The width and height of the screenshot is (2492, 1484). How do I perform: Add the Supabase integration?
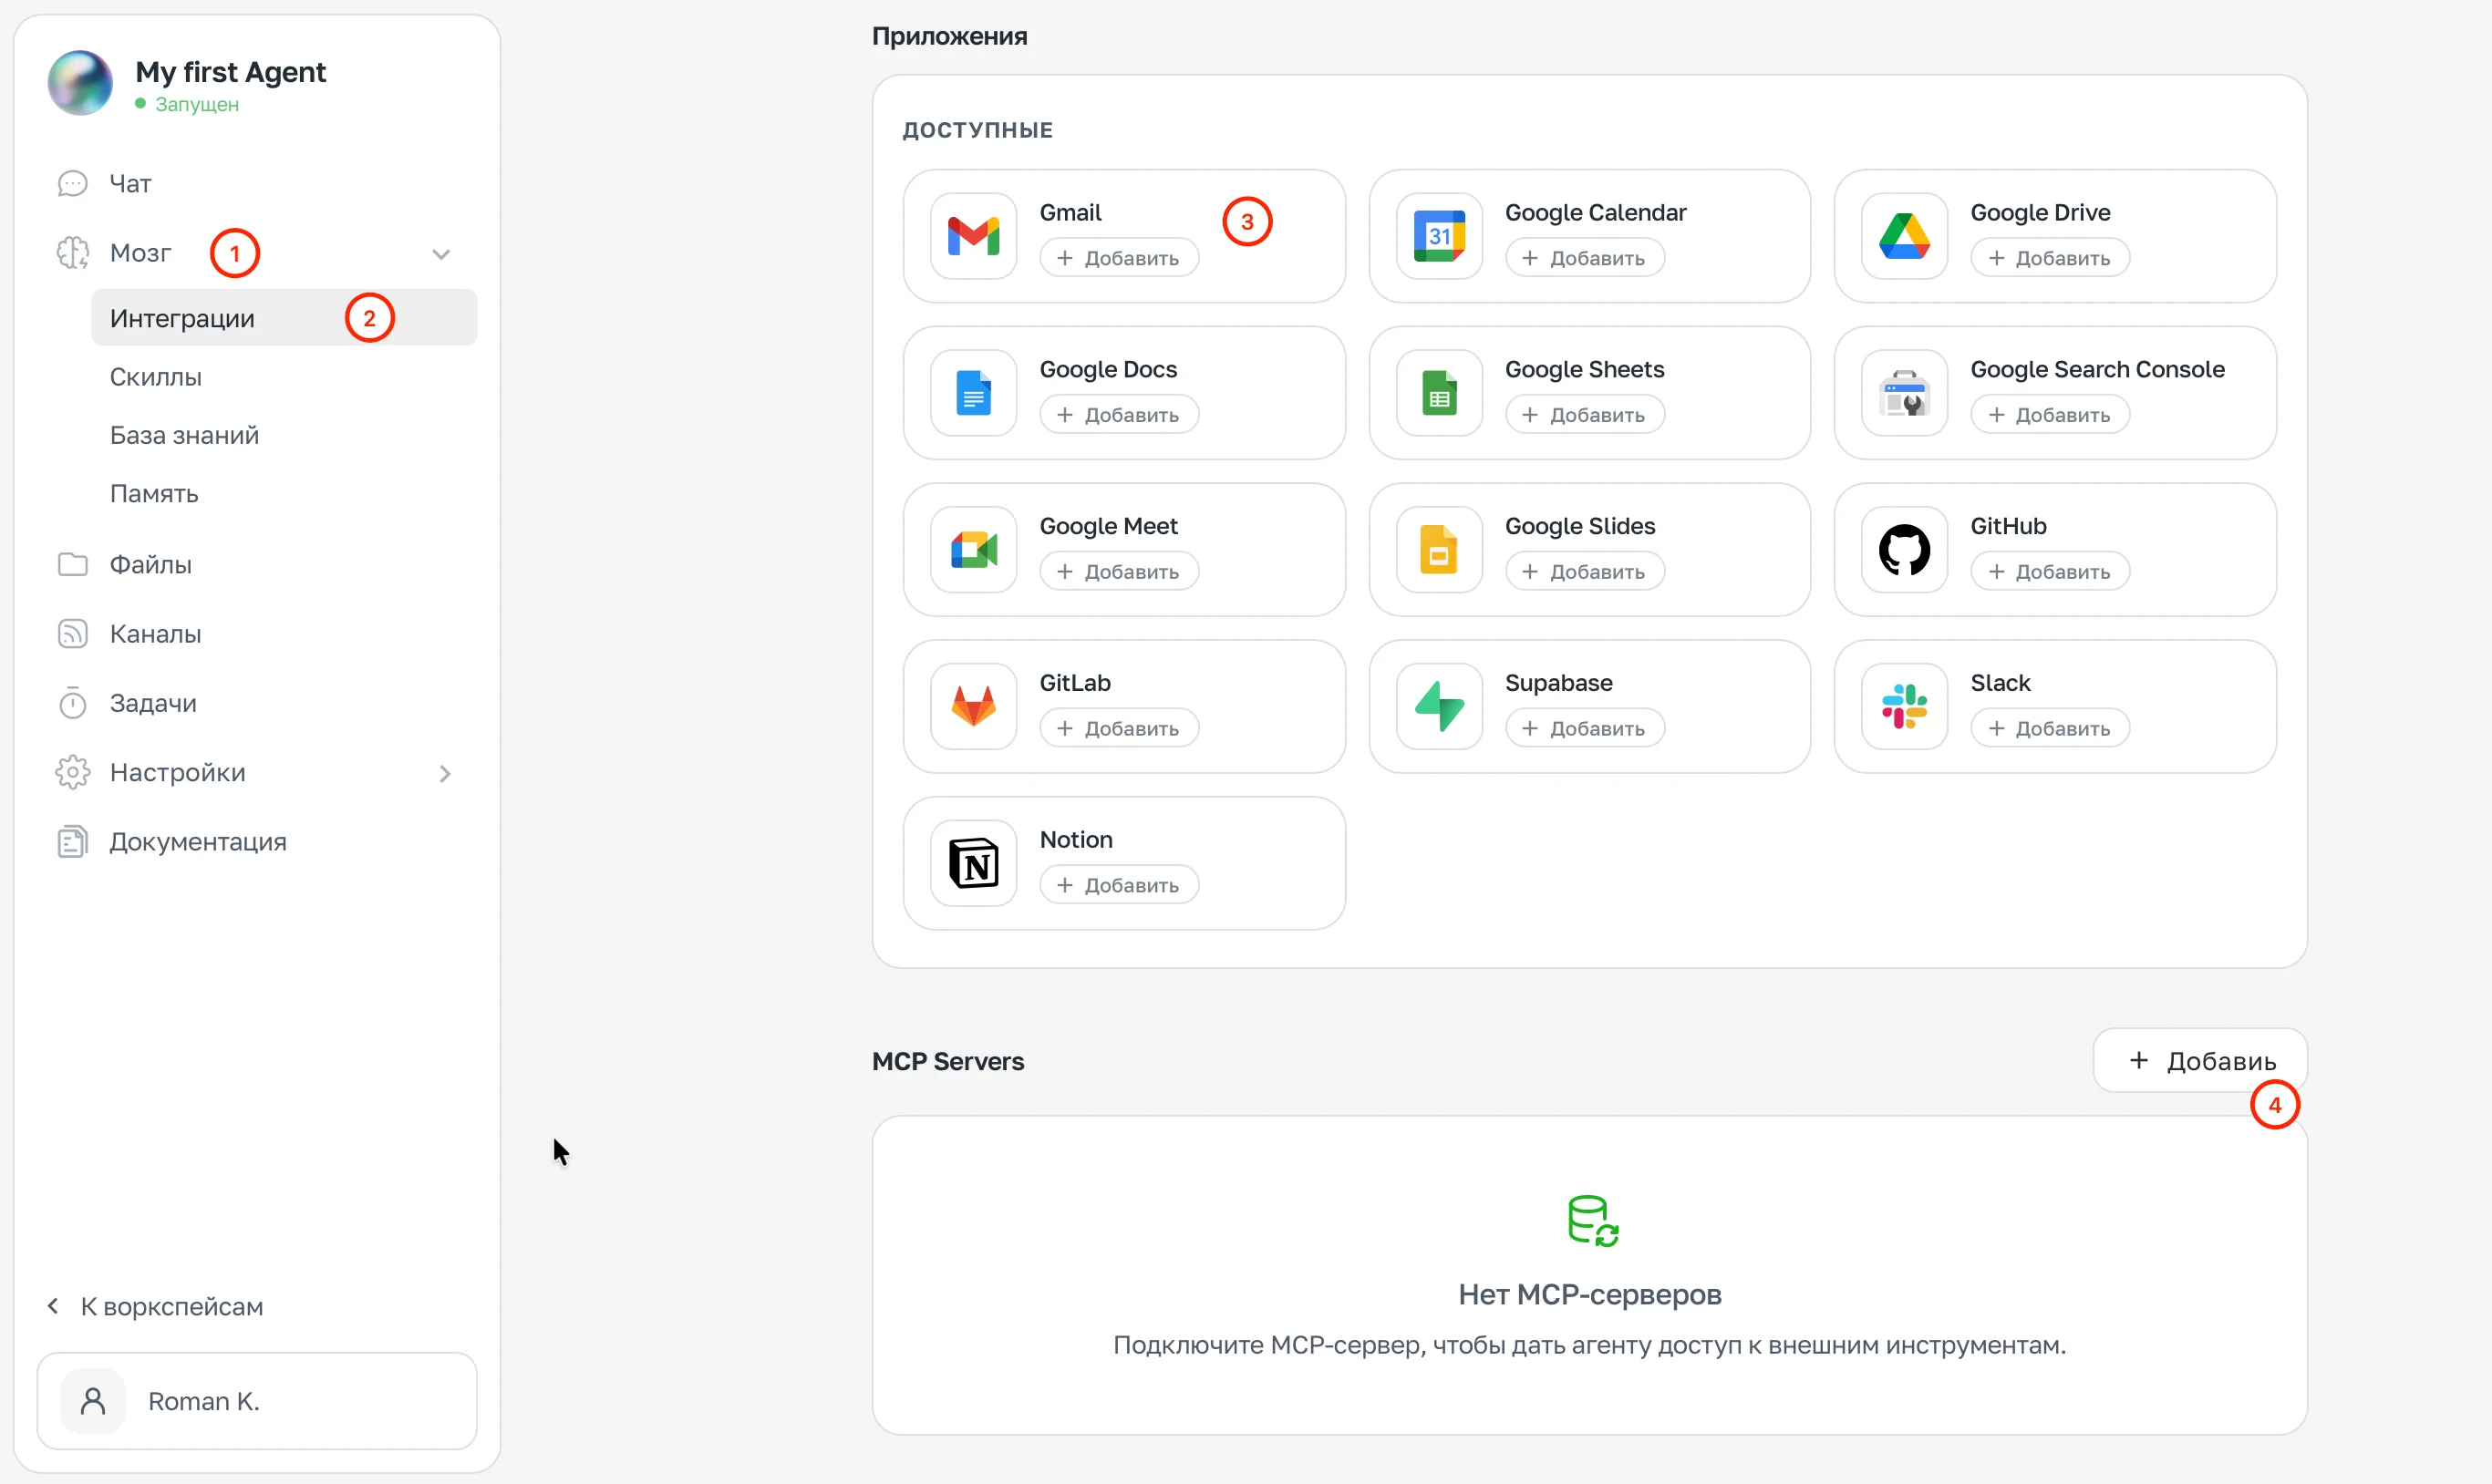[x=1585, y=728]
